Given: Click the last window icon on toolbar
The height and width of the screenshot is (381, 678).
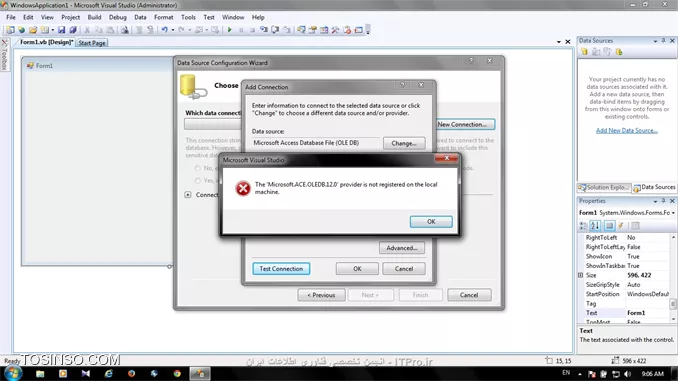Looking at the screenshot, I should click(x=358, y=30).
